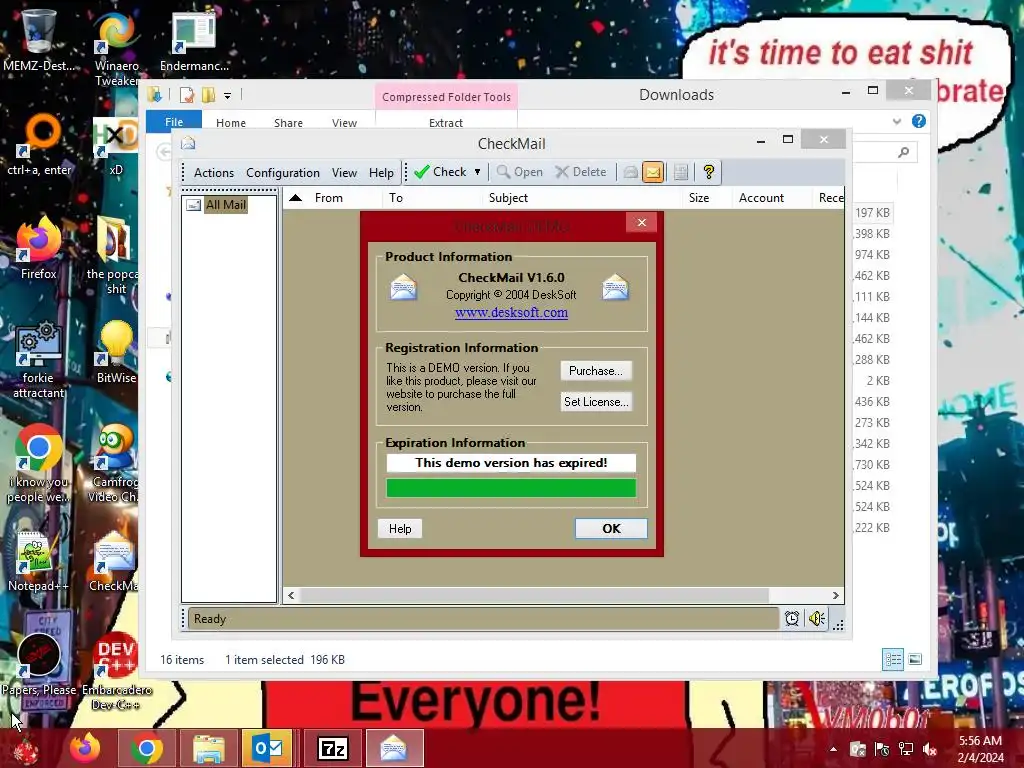Click the network tray icon
This screenshot has width=1024, height=768.
pyautogui.click(x=906, y=749)
